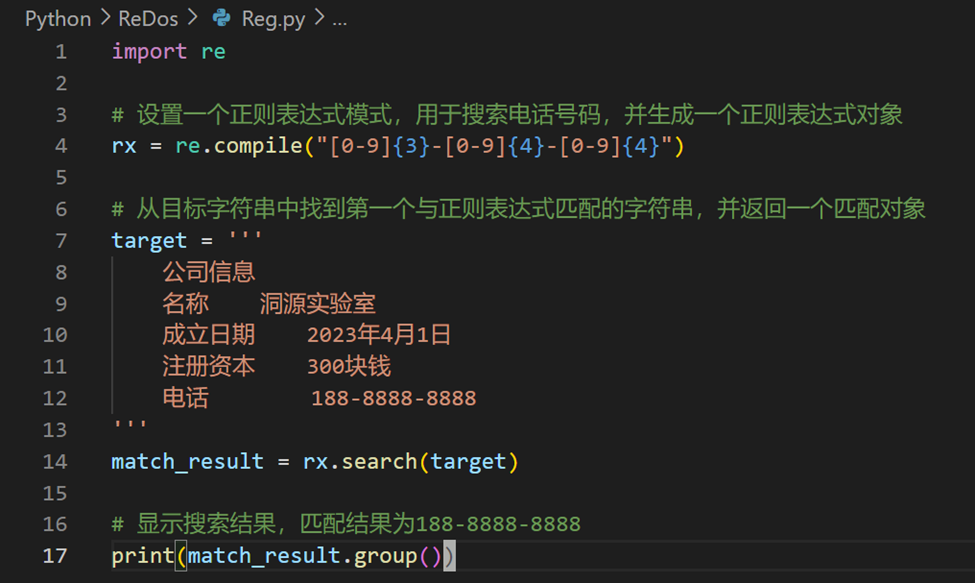The image size is (975, 583).
Task: Select the "Reg.py" breadcrumb item
Action: [273, 19]
